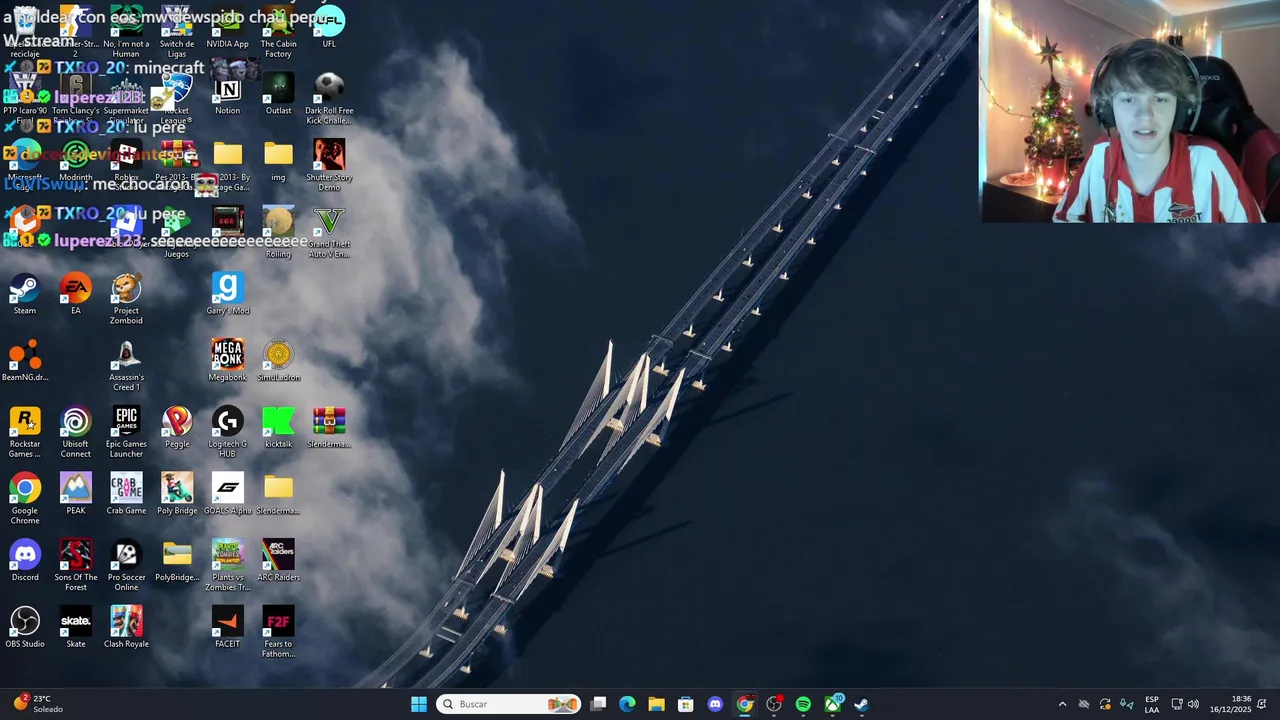Open the notification bell in the tray

point(1262,704)
